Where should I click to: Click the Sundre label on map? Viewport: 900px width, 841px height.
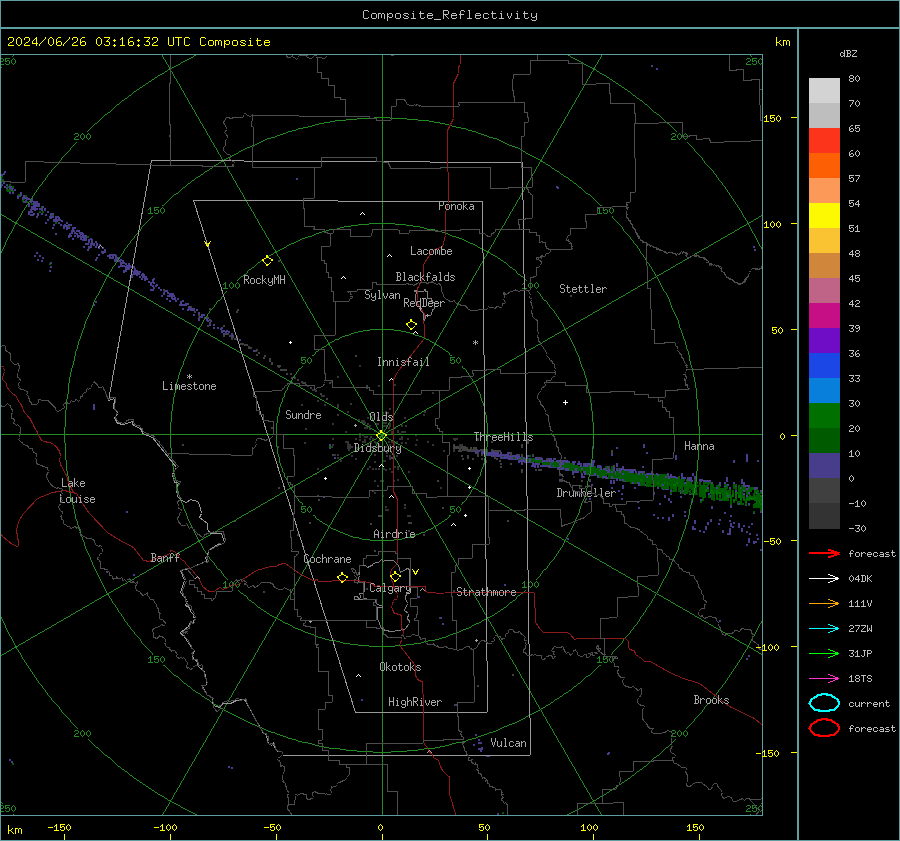pos(303,414)
